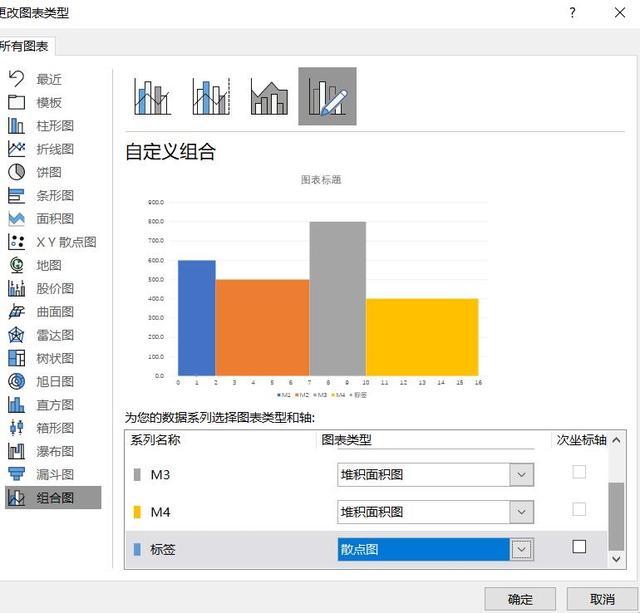Choose clustered column-line combo subtype
This screenshot has width=640, height=613.
click(152, 96)
